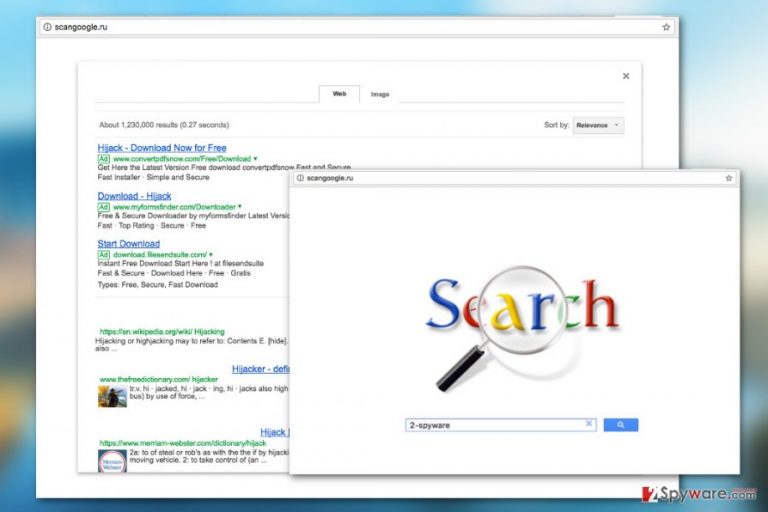Open the 'Download - Hijack' ad link
Image resolution: width=768 pixels, height=512 pixels.
pyautogui.click(x=134, y=196)
